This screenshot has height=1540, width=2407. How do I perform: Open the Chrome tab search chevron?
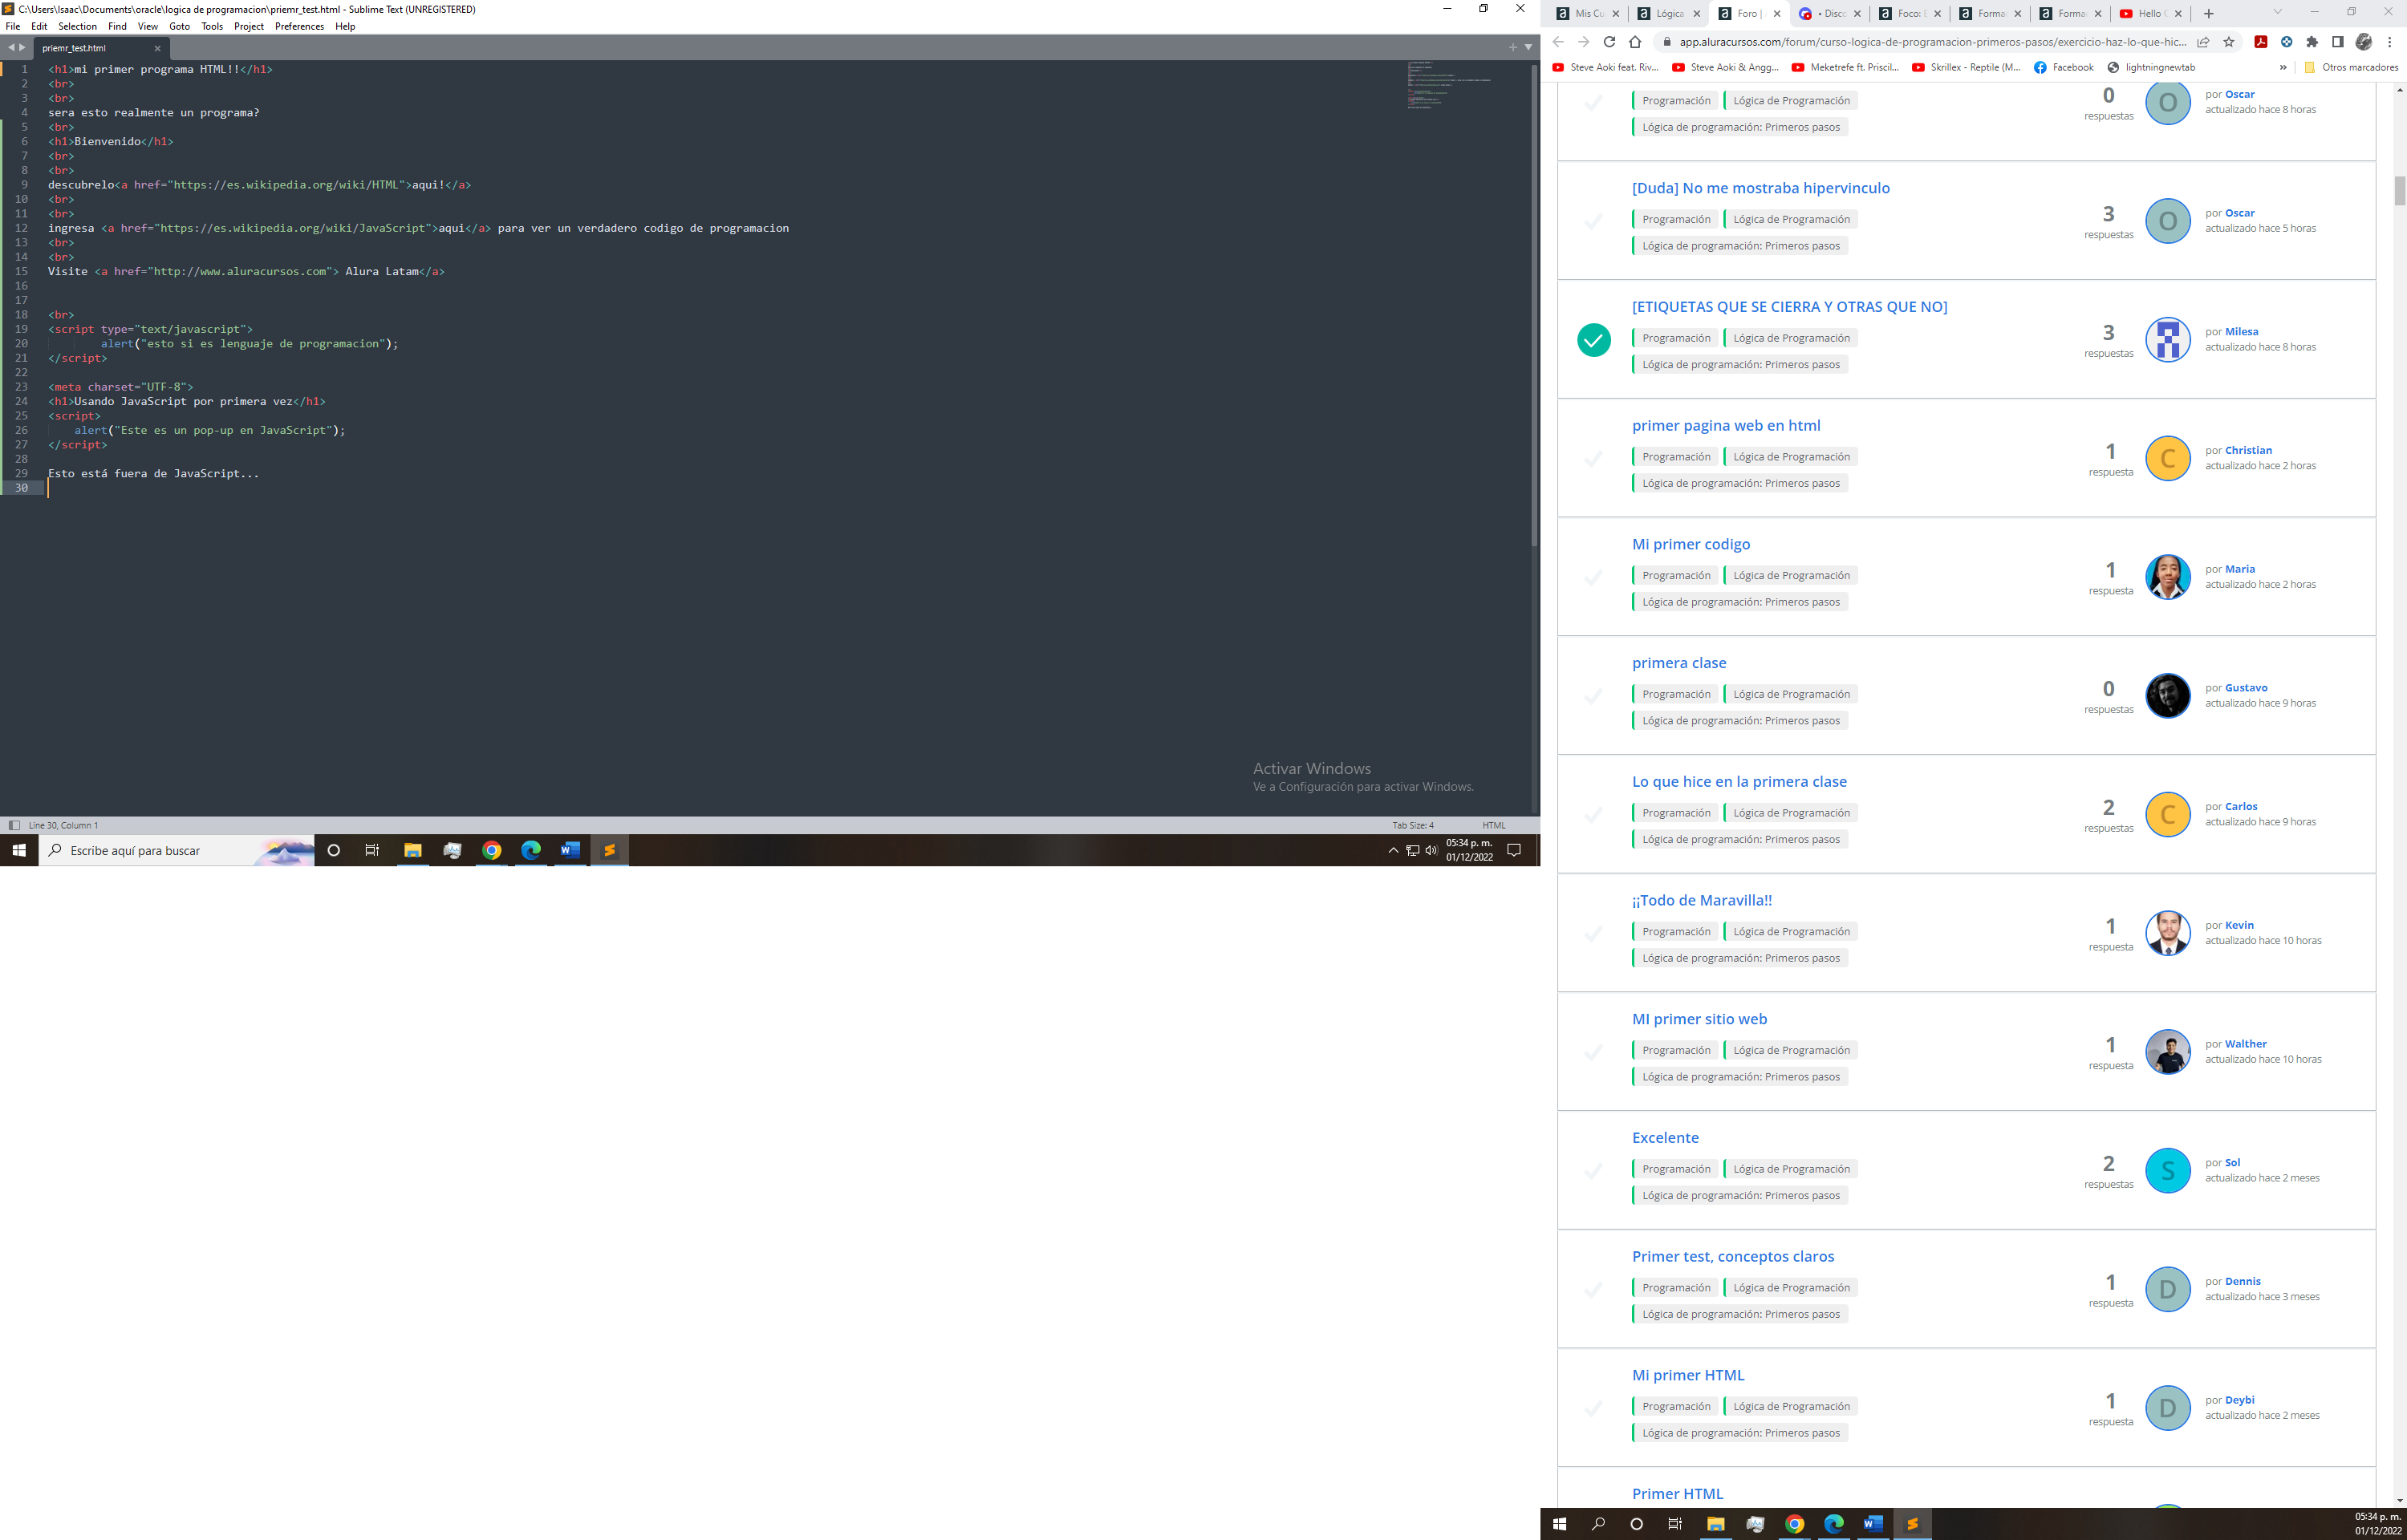[2277, 12]
